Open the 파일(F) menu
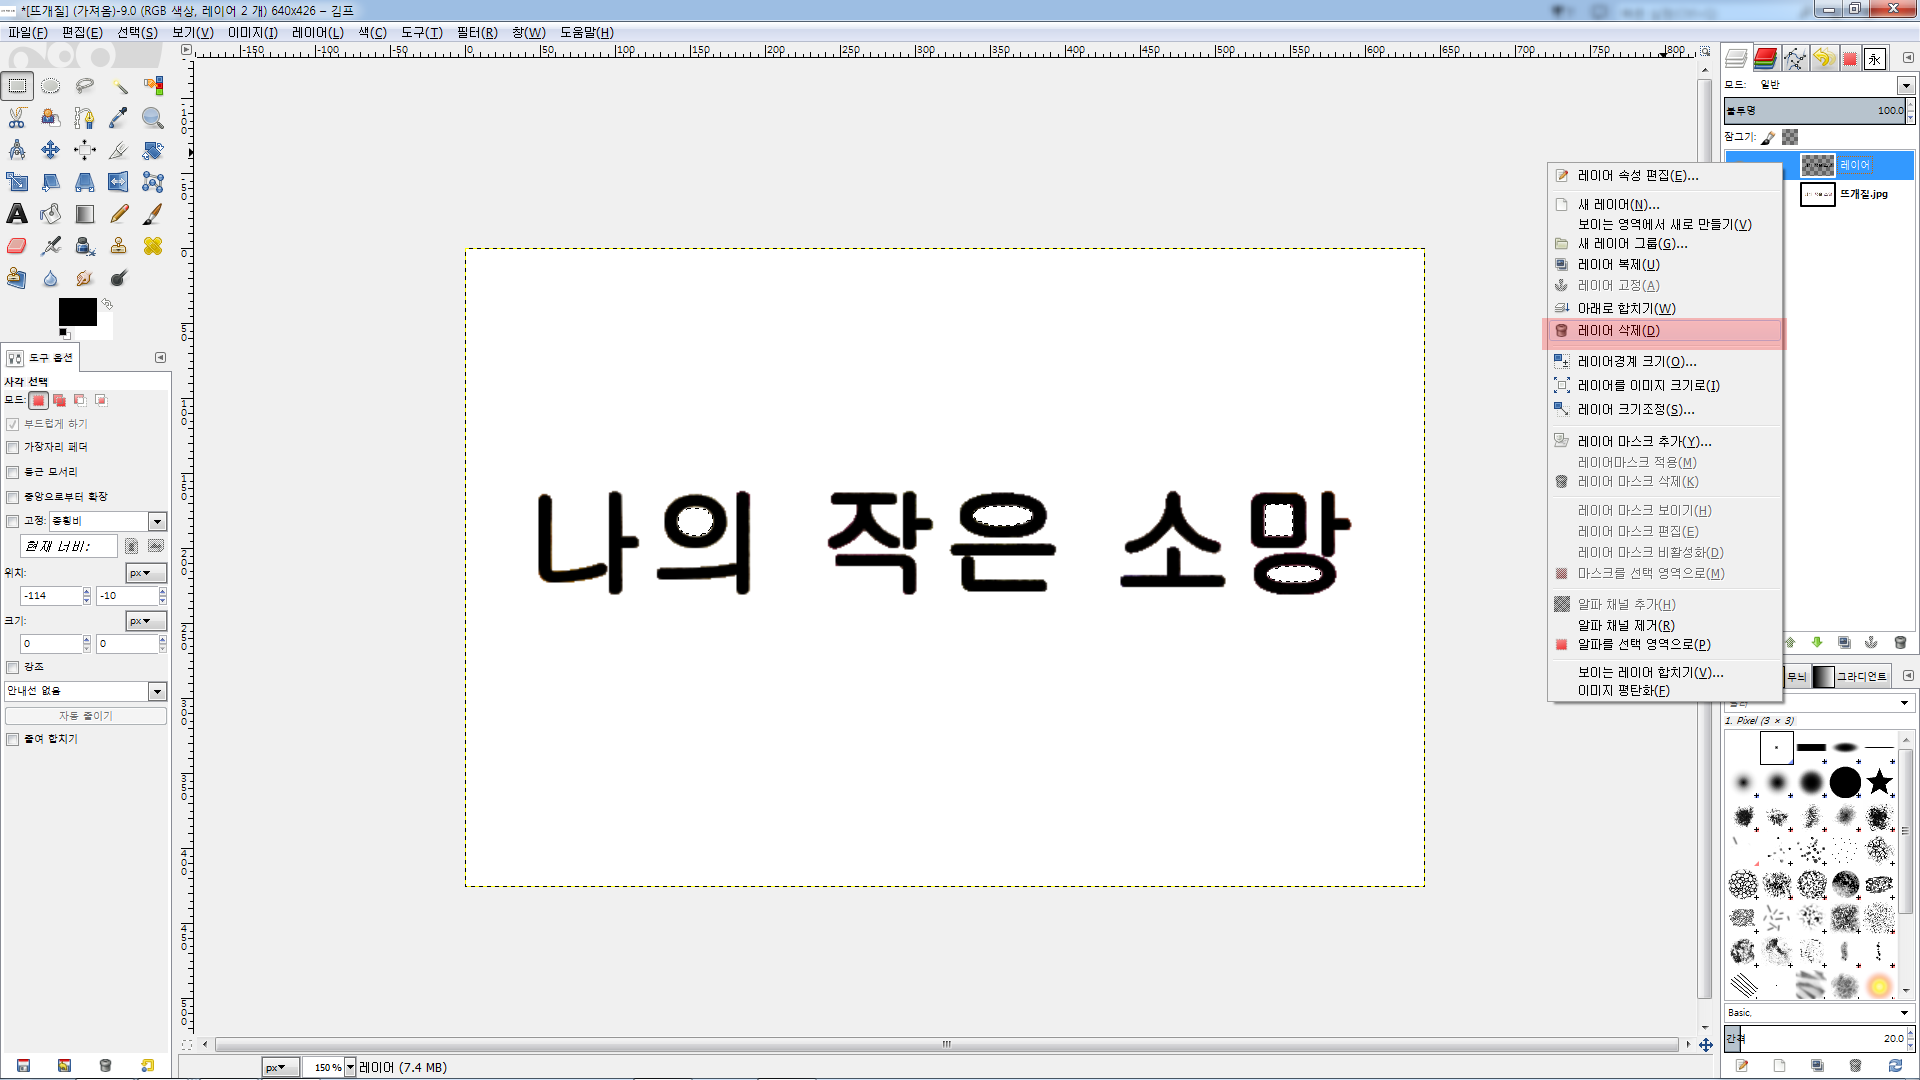The image size is (1920, 1080). click(x=28, y=32)
